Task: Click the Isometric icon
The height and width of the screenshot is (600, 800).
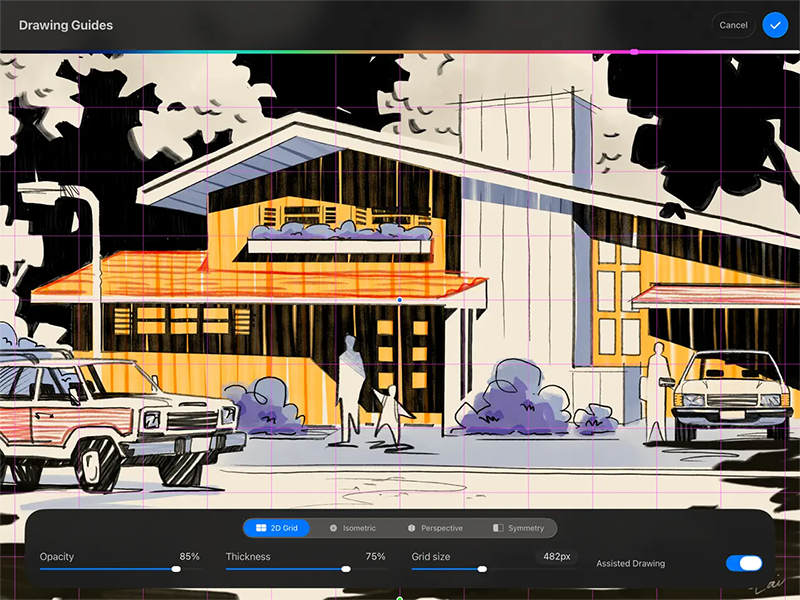Action: (x=333, y=528)
